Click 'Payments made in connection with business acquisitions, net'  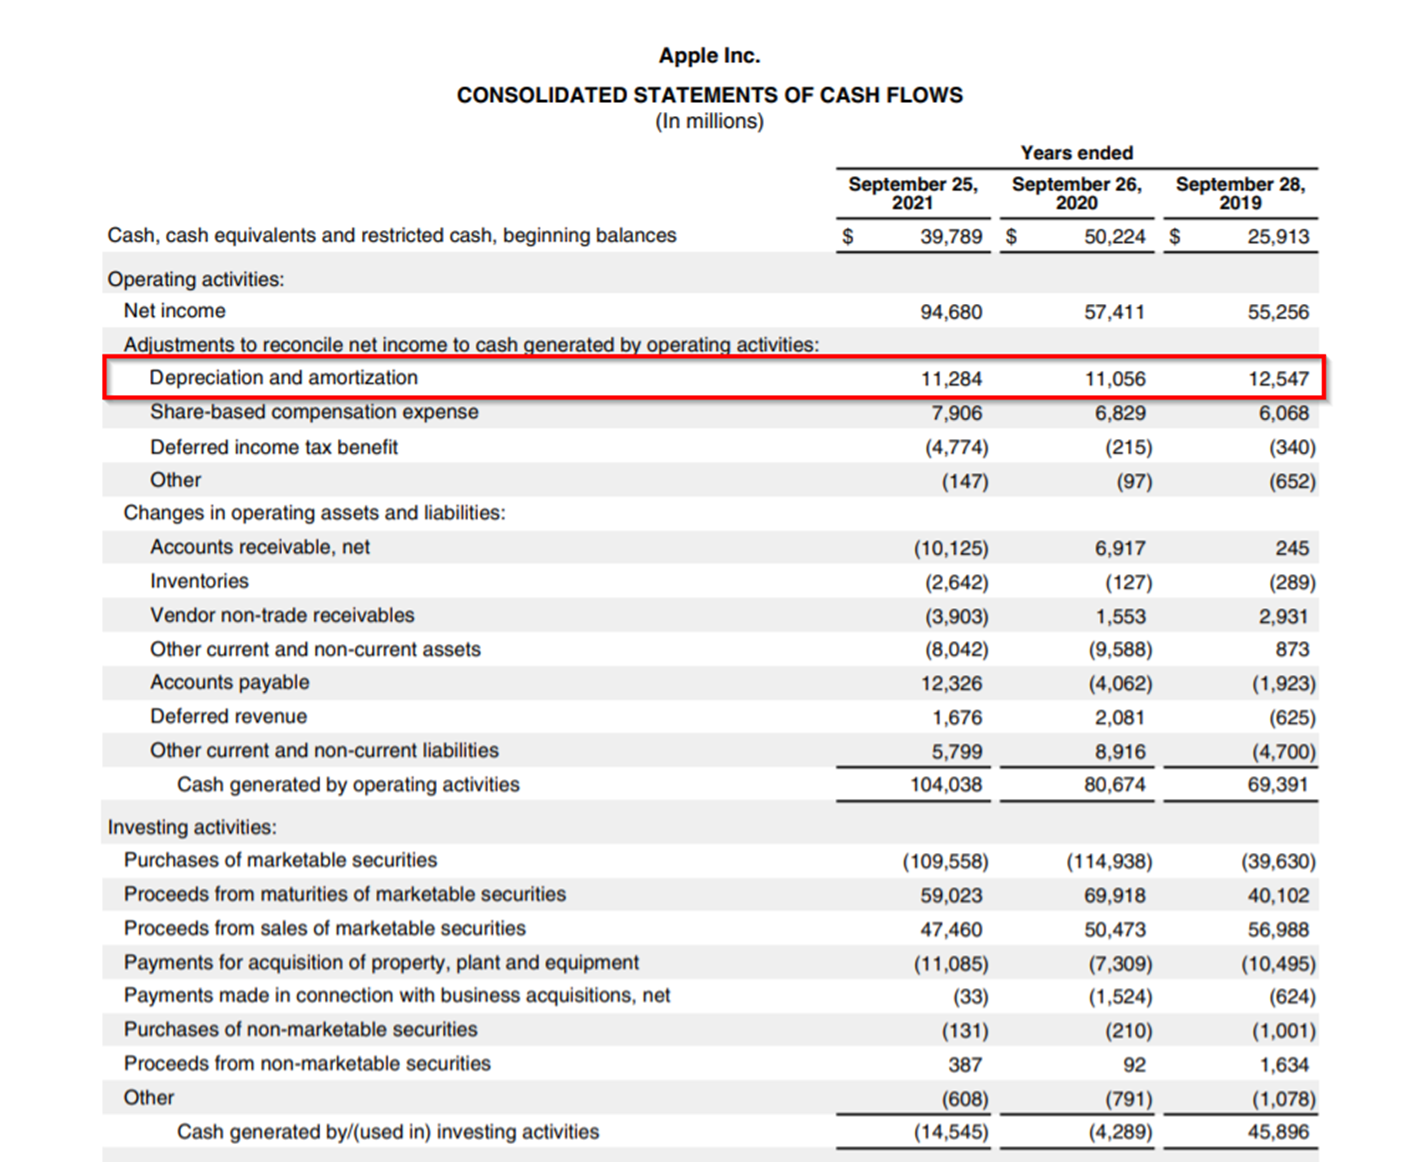pos(397,995)
